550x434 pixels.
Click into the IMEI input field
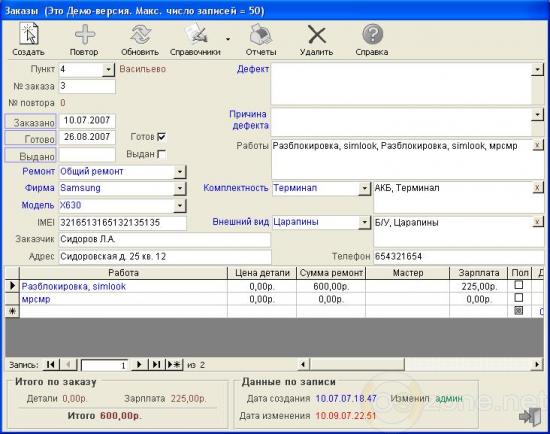(x=122, y=223)
